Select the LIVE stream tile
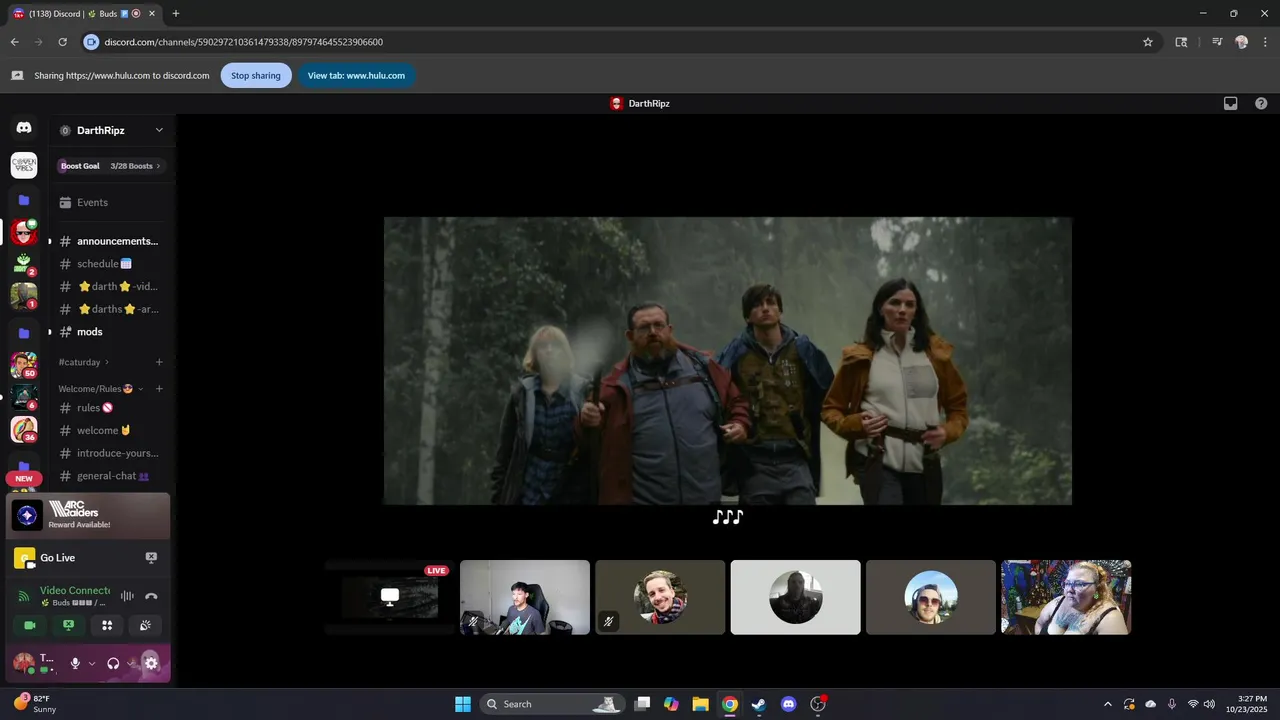The height and width of the screenshot is (720, 1280). point(389,597)
